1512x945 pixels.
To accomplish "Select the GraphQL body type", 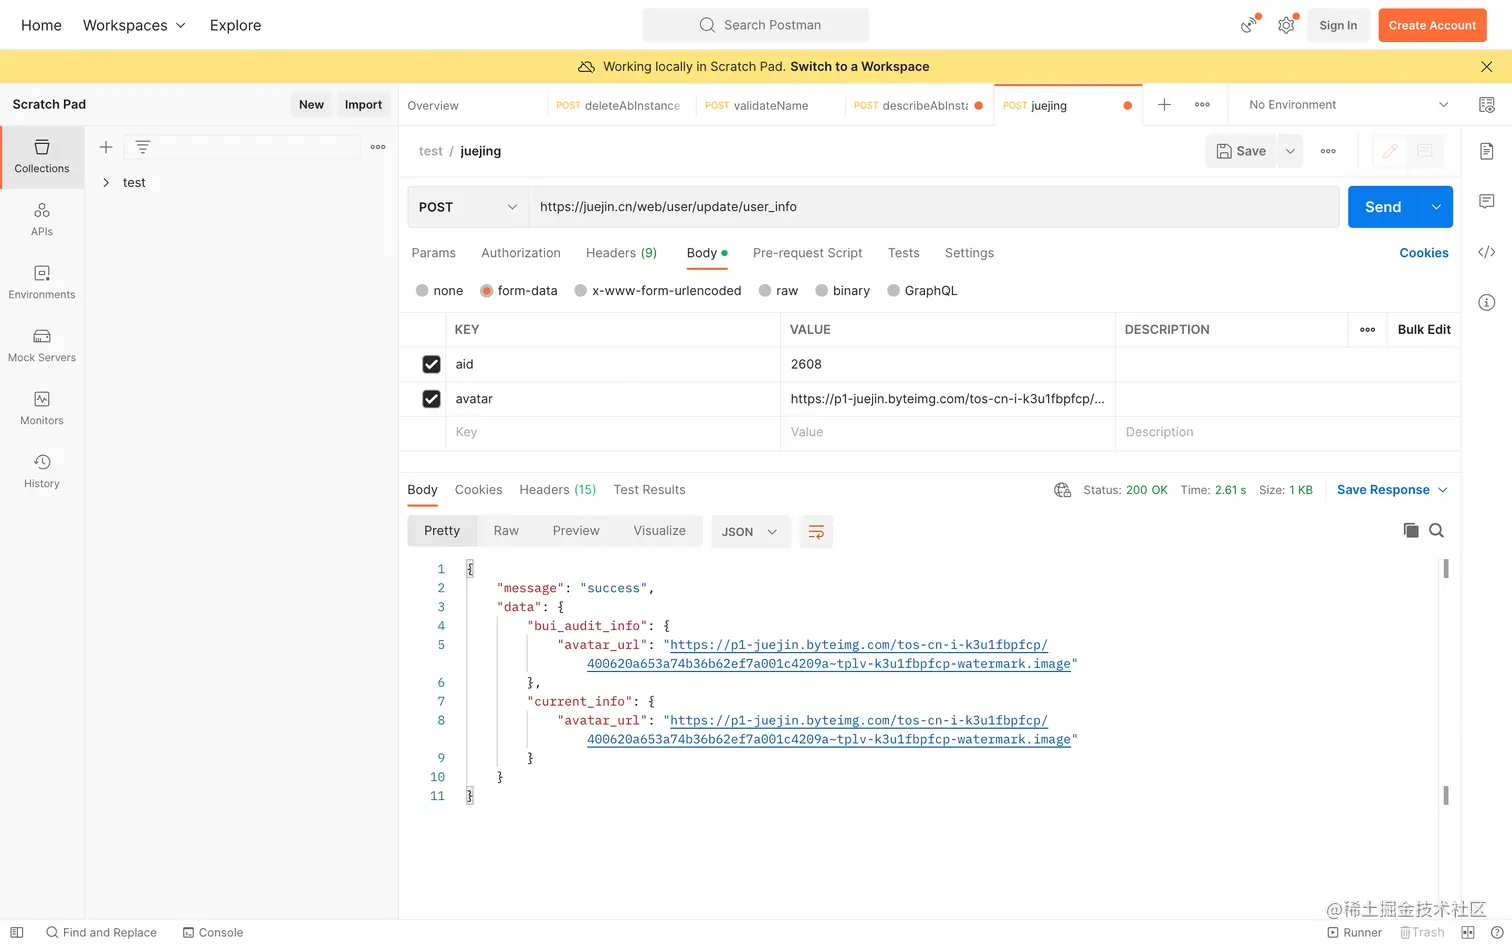I will (893, 291).
